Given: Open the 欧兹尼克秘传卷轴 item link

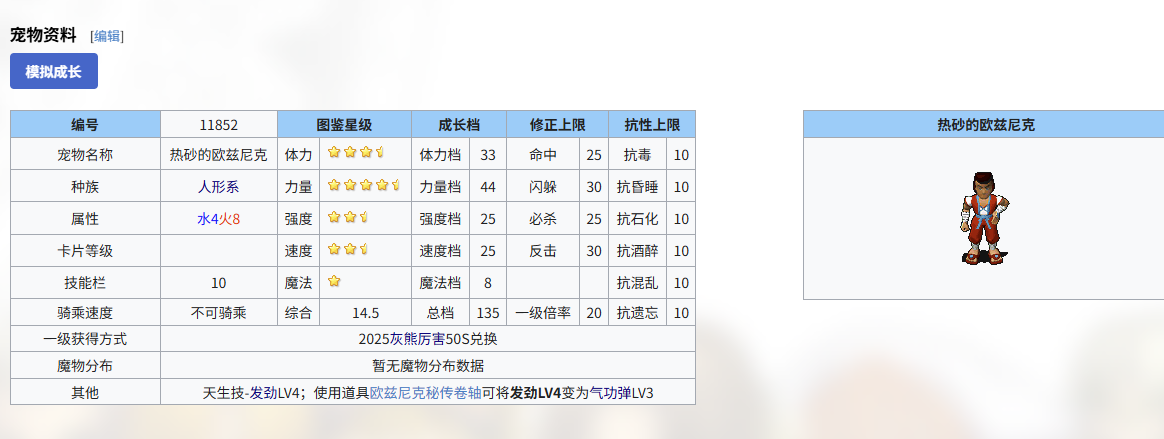Looking at the screenshot, I should click(x=425, y=393).
